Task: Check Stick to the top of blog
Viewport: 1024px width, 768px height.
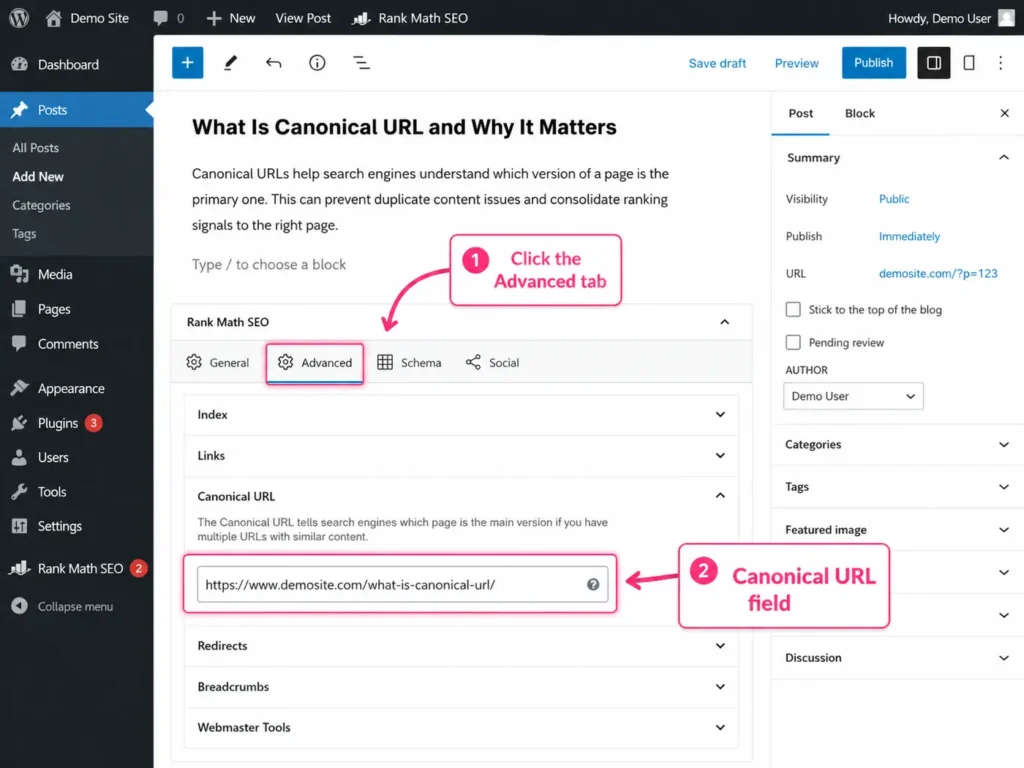Action: coord(793,310)
